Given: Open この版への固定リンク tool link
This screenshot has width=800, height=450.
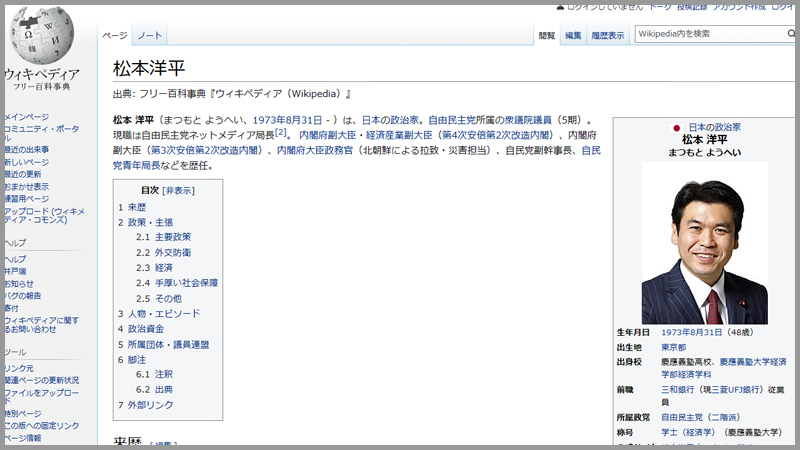Looking at the screenshot, I should 41,426.
